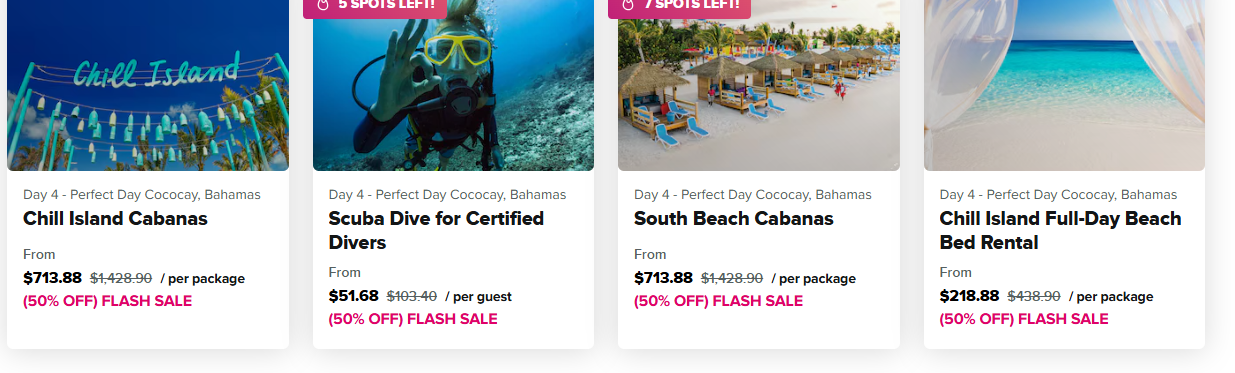
Task: Click FLASH SALE label under South Beach Cabanas
Action: pyautogui.click(x=757, y=301)
